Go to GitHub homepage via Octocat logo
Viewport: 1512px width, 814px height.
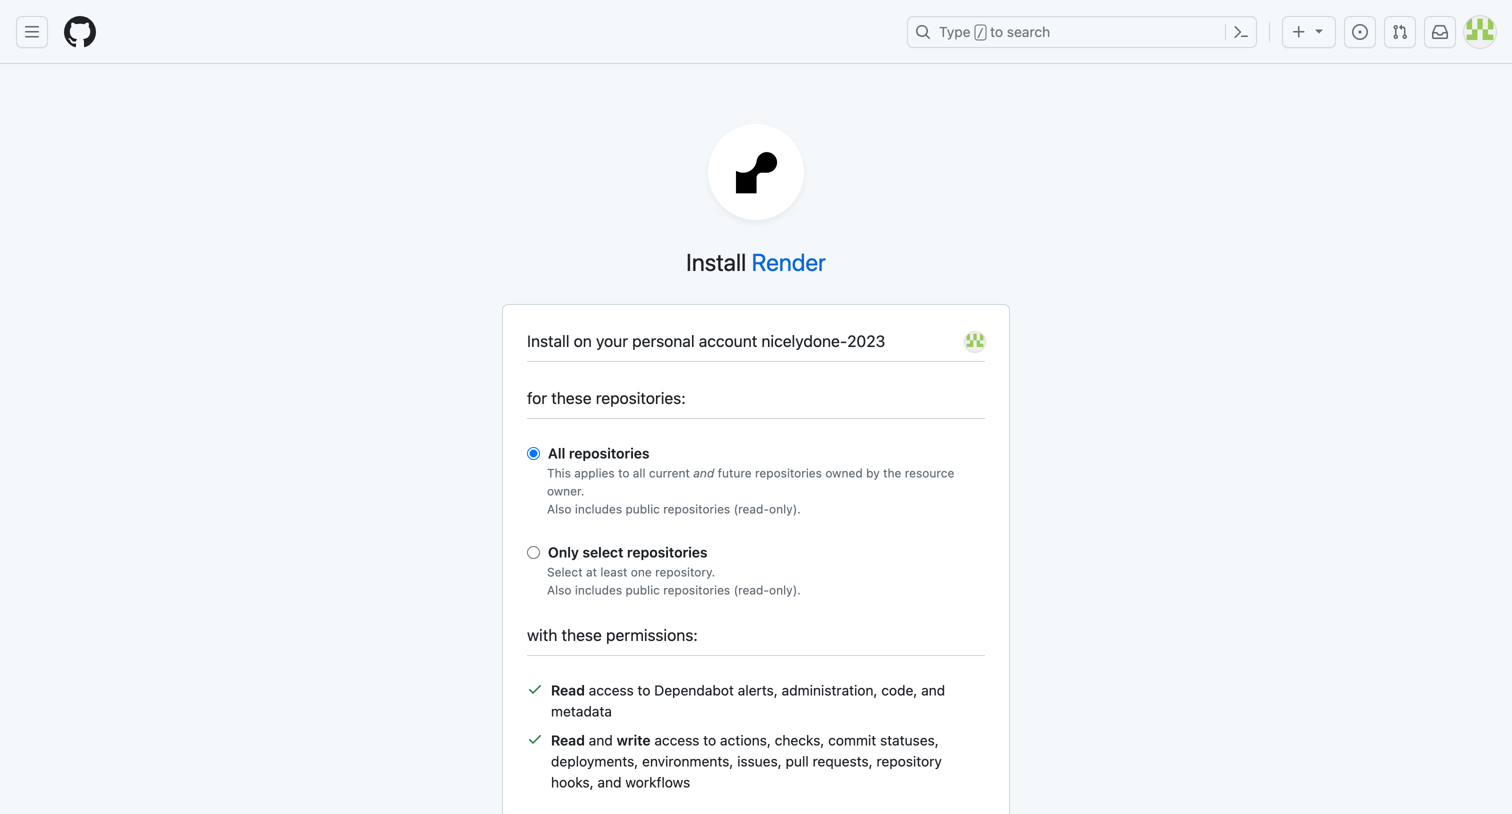80,32
